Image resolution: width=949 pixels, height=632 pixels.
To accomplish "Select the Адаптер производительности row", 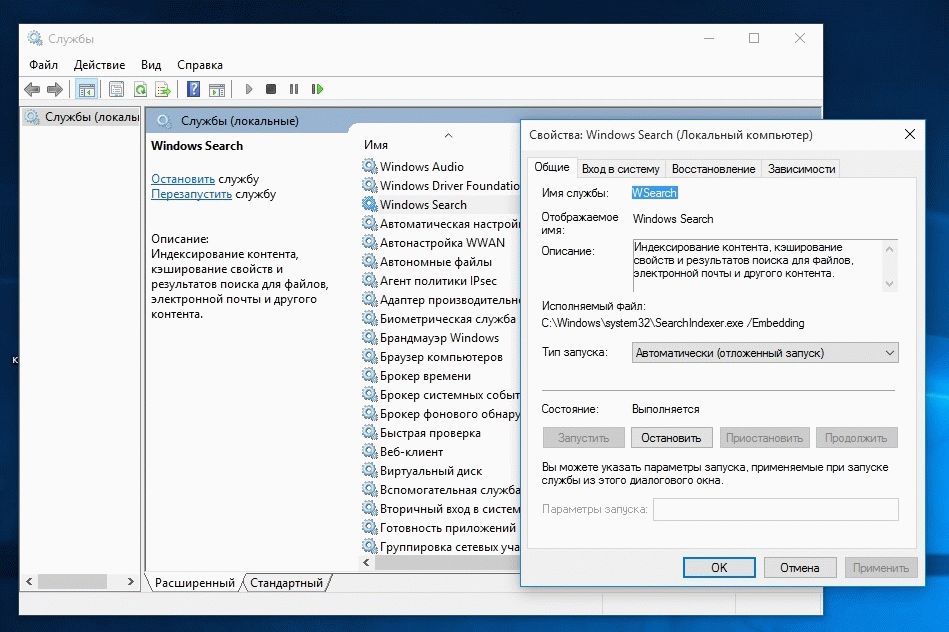I will [441, 299].
